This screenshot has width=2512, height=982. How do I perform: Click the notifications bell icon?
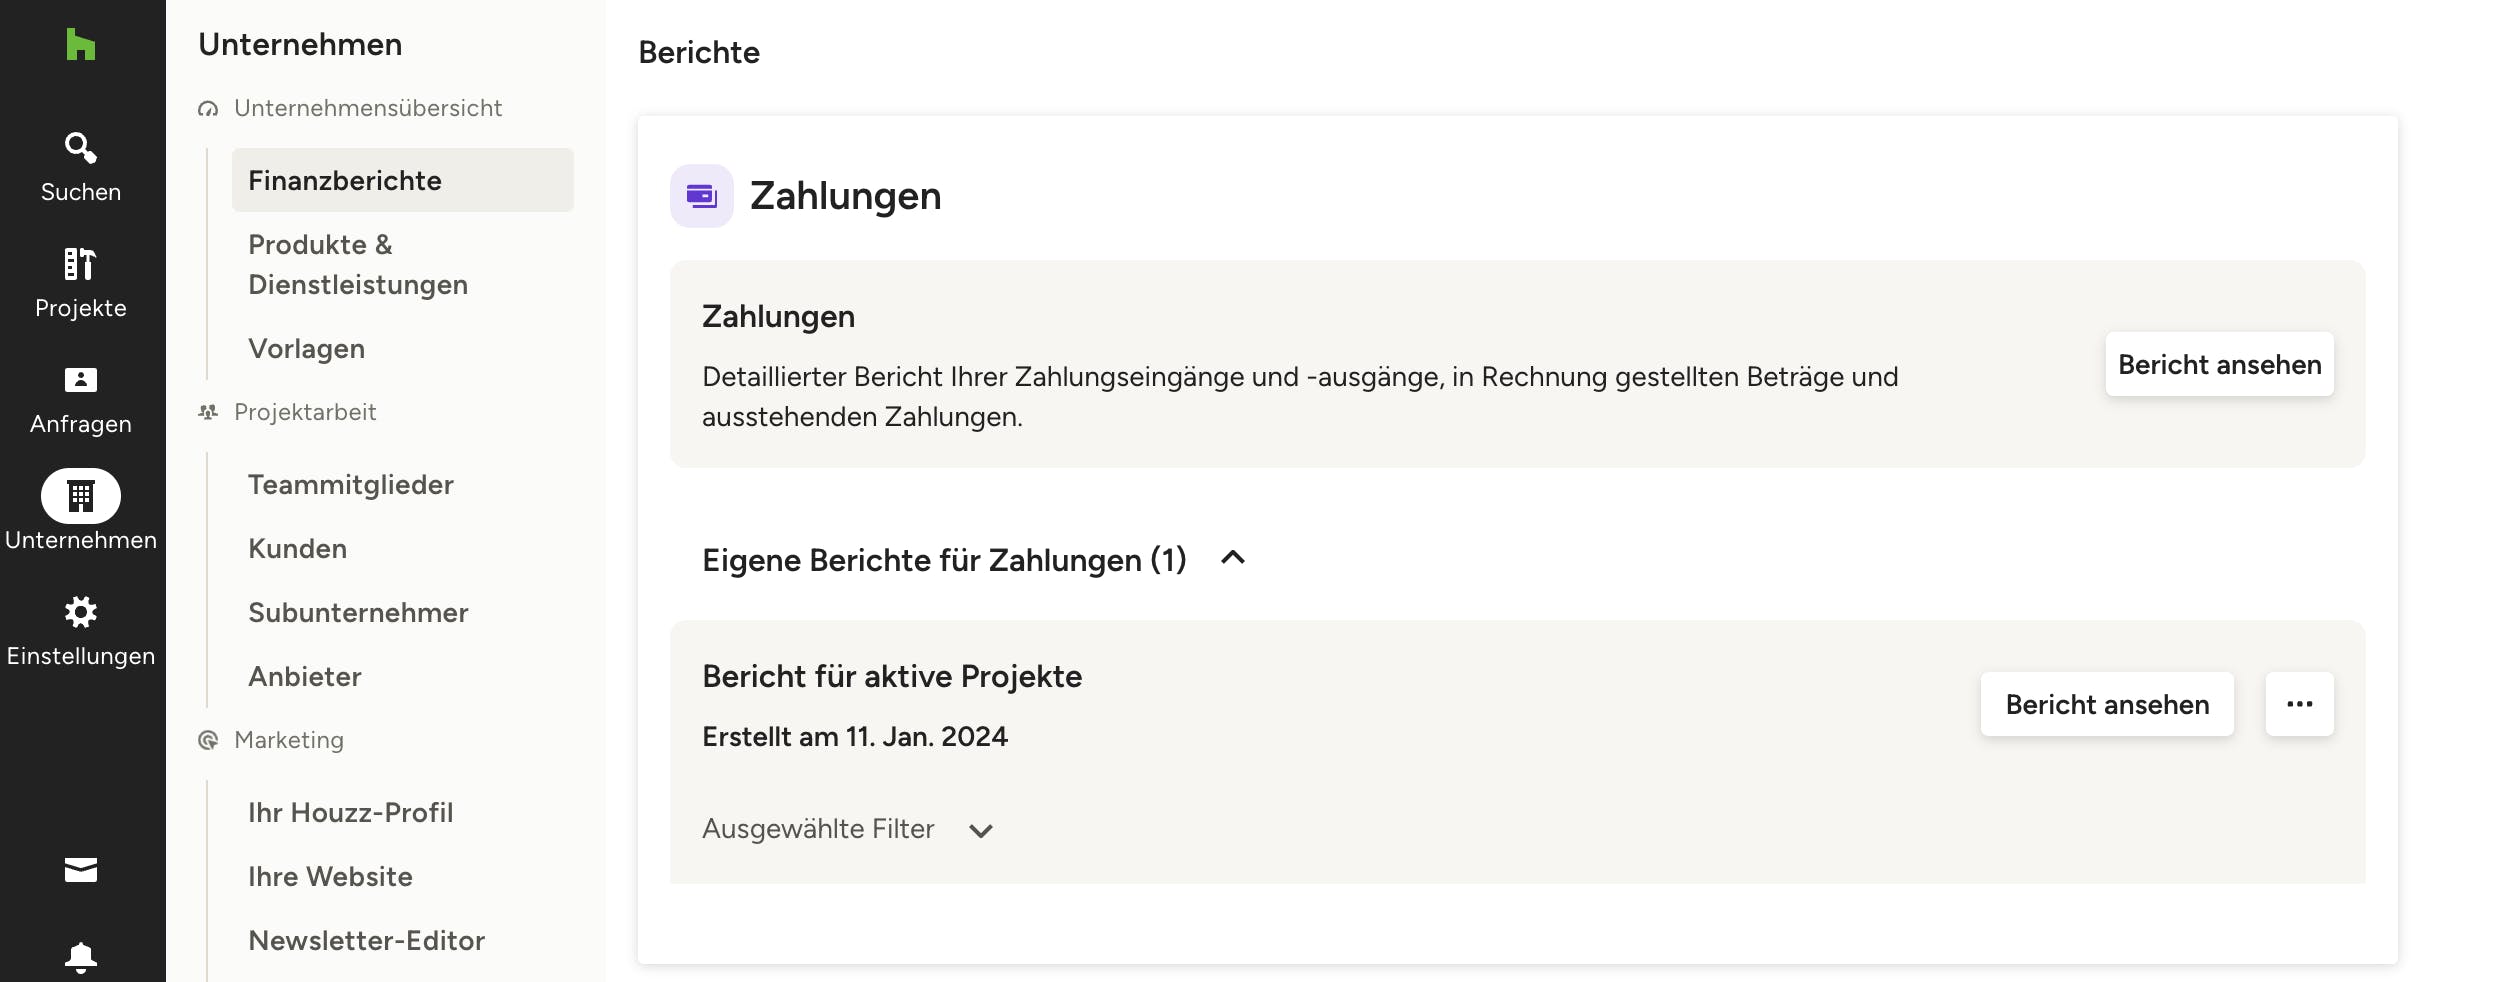(80, 957)
